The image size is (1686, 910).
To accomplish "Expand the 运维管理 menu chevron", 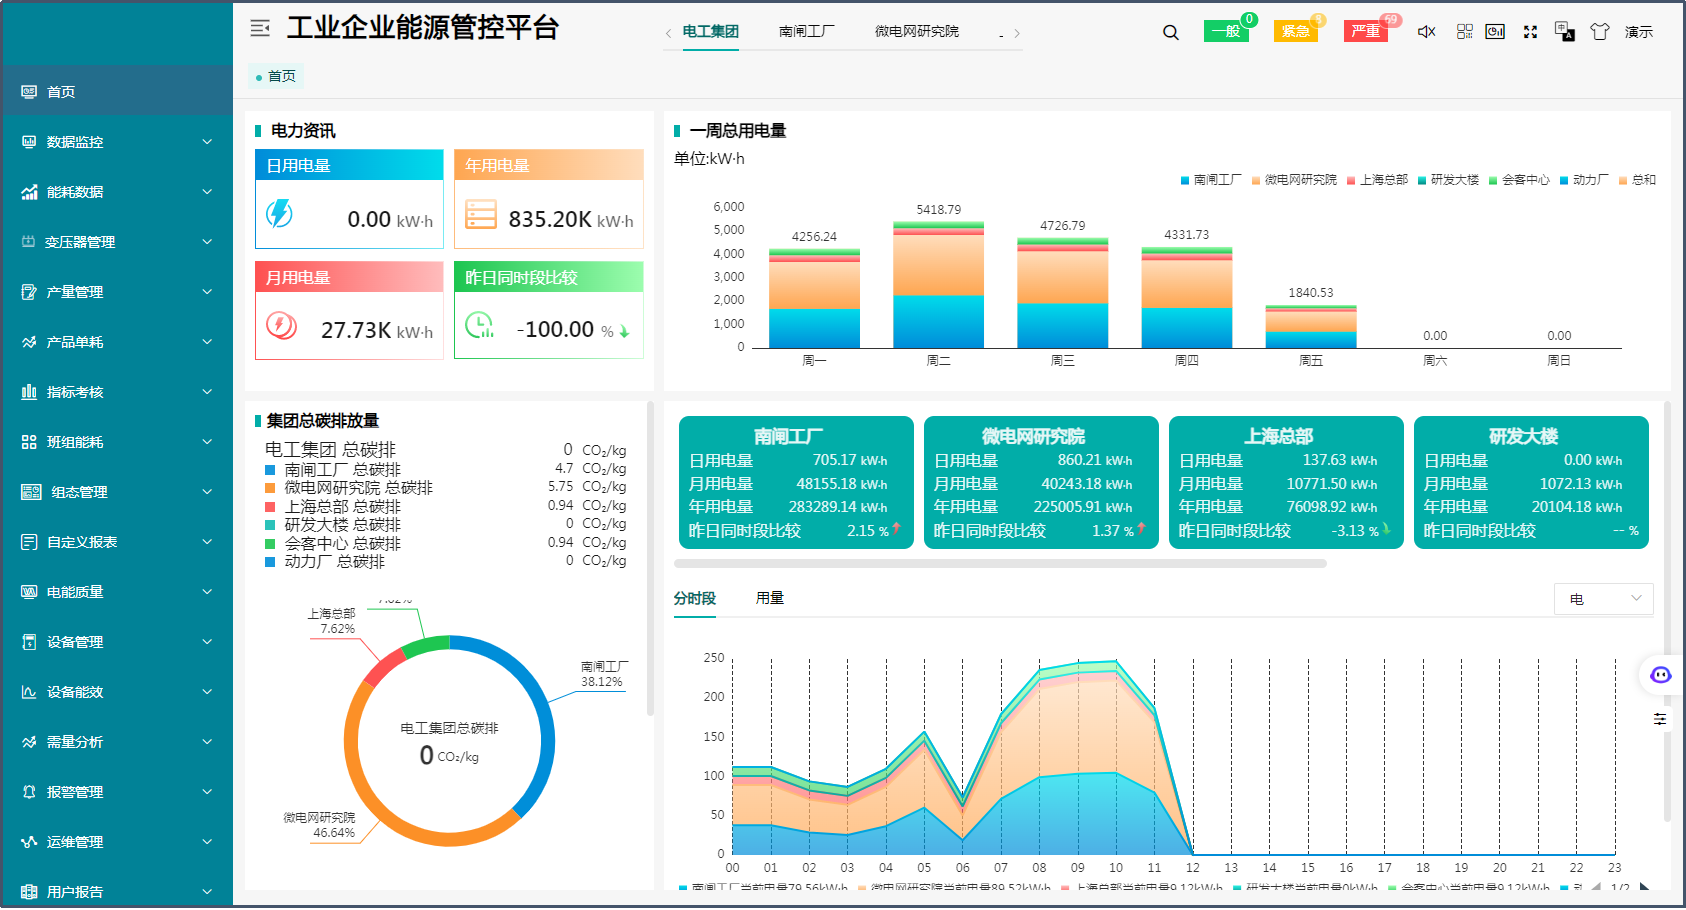I will pos(207,842).
